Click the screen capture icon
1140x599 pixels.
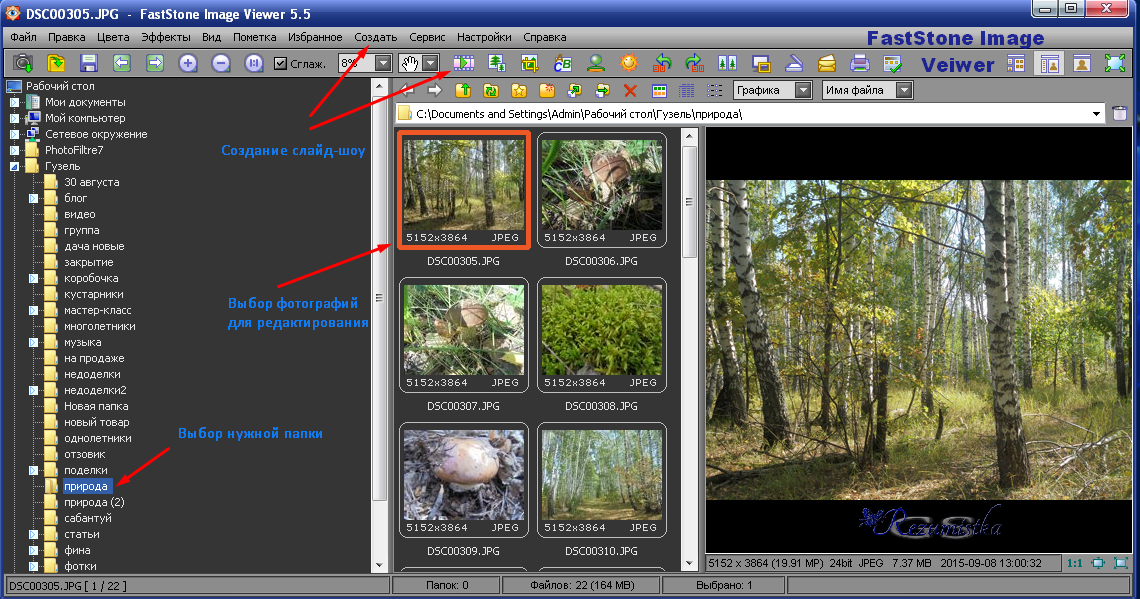[761, 64]
